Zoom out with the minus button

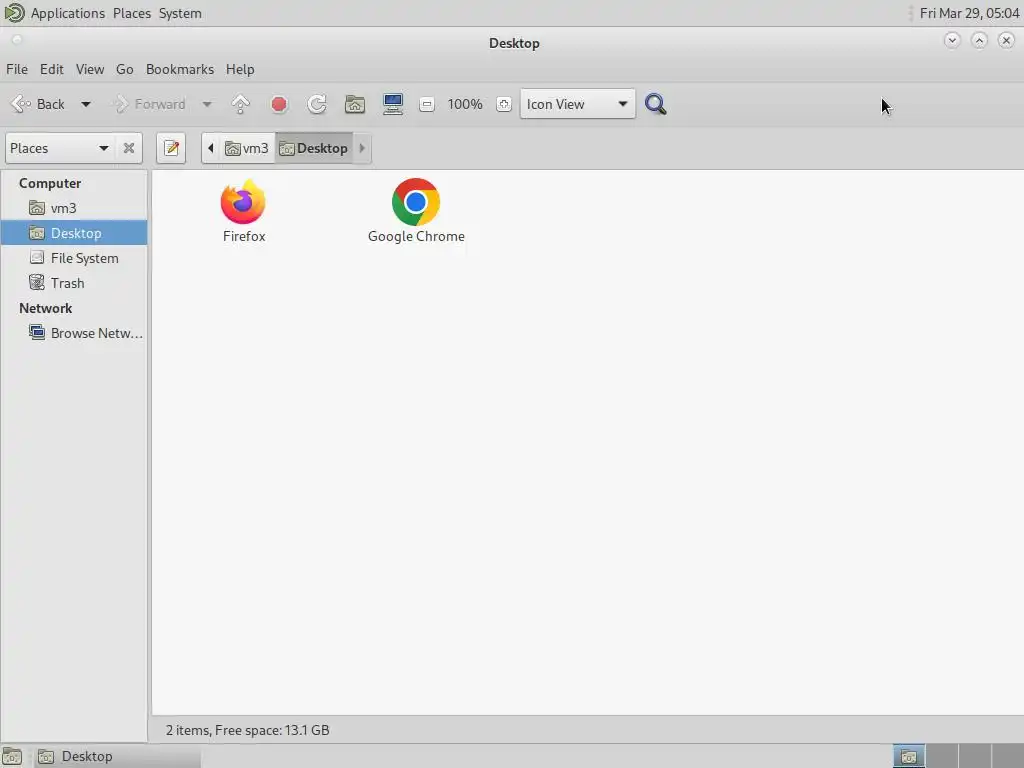click(426, 104)
